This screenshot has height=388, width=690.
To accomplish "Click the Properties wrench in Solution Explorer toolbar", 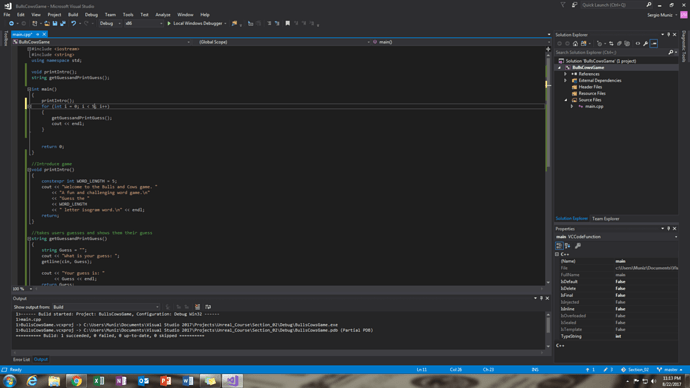I will (x=646, y=44).
